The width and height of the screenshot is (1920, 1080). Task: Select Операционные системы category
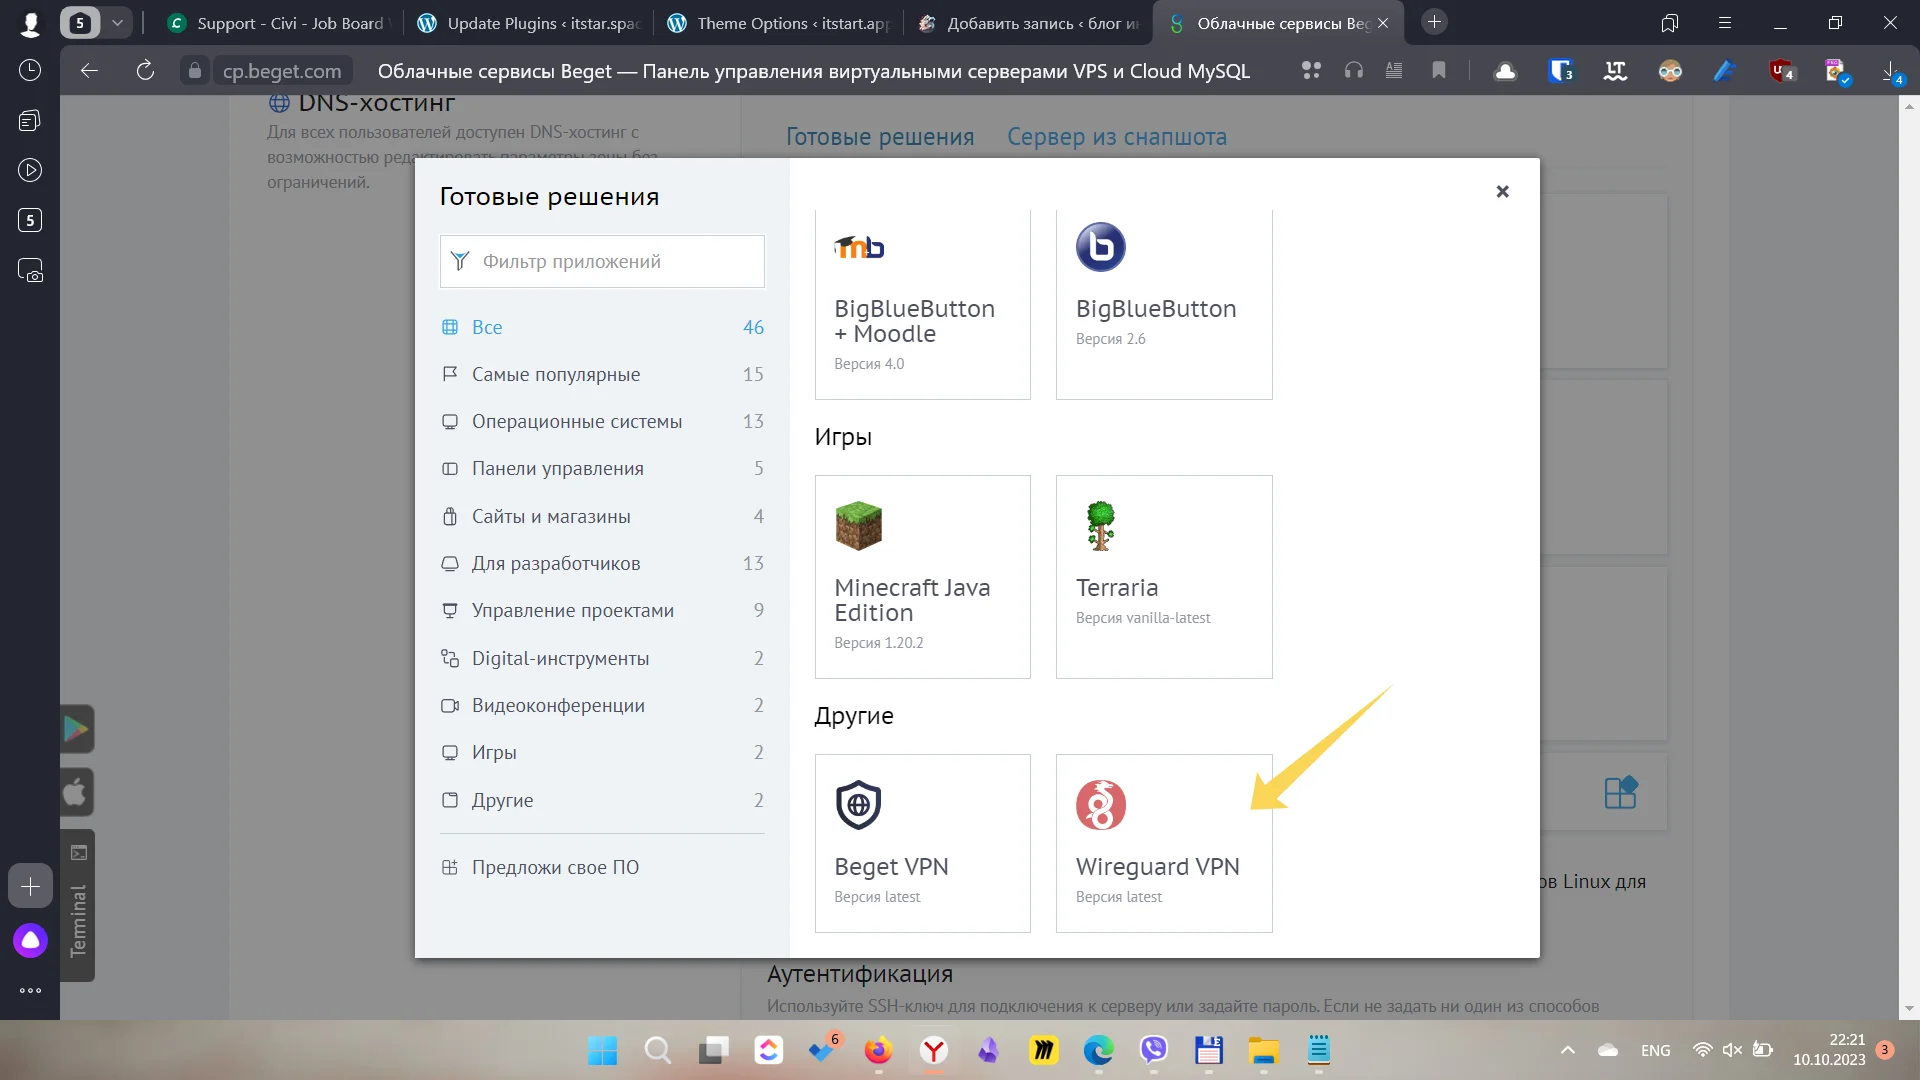[x=602, y=421]
